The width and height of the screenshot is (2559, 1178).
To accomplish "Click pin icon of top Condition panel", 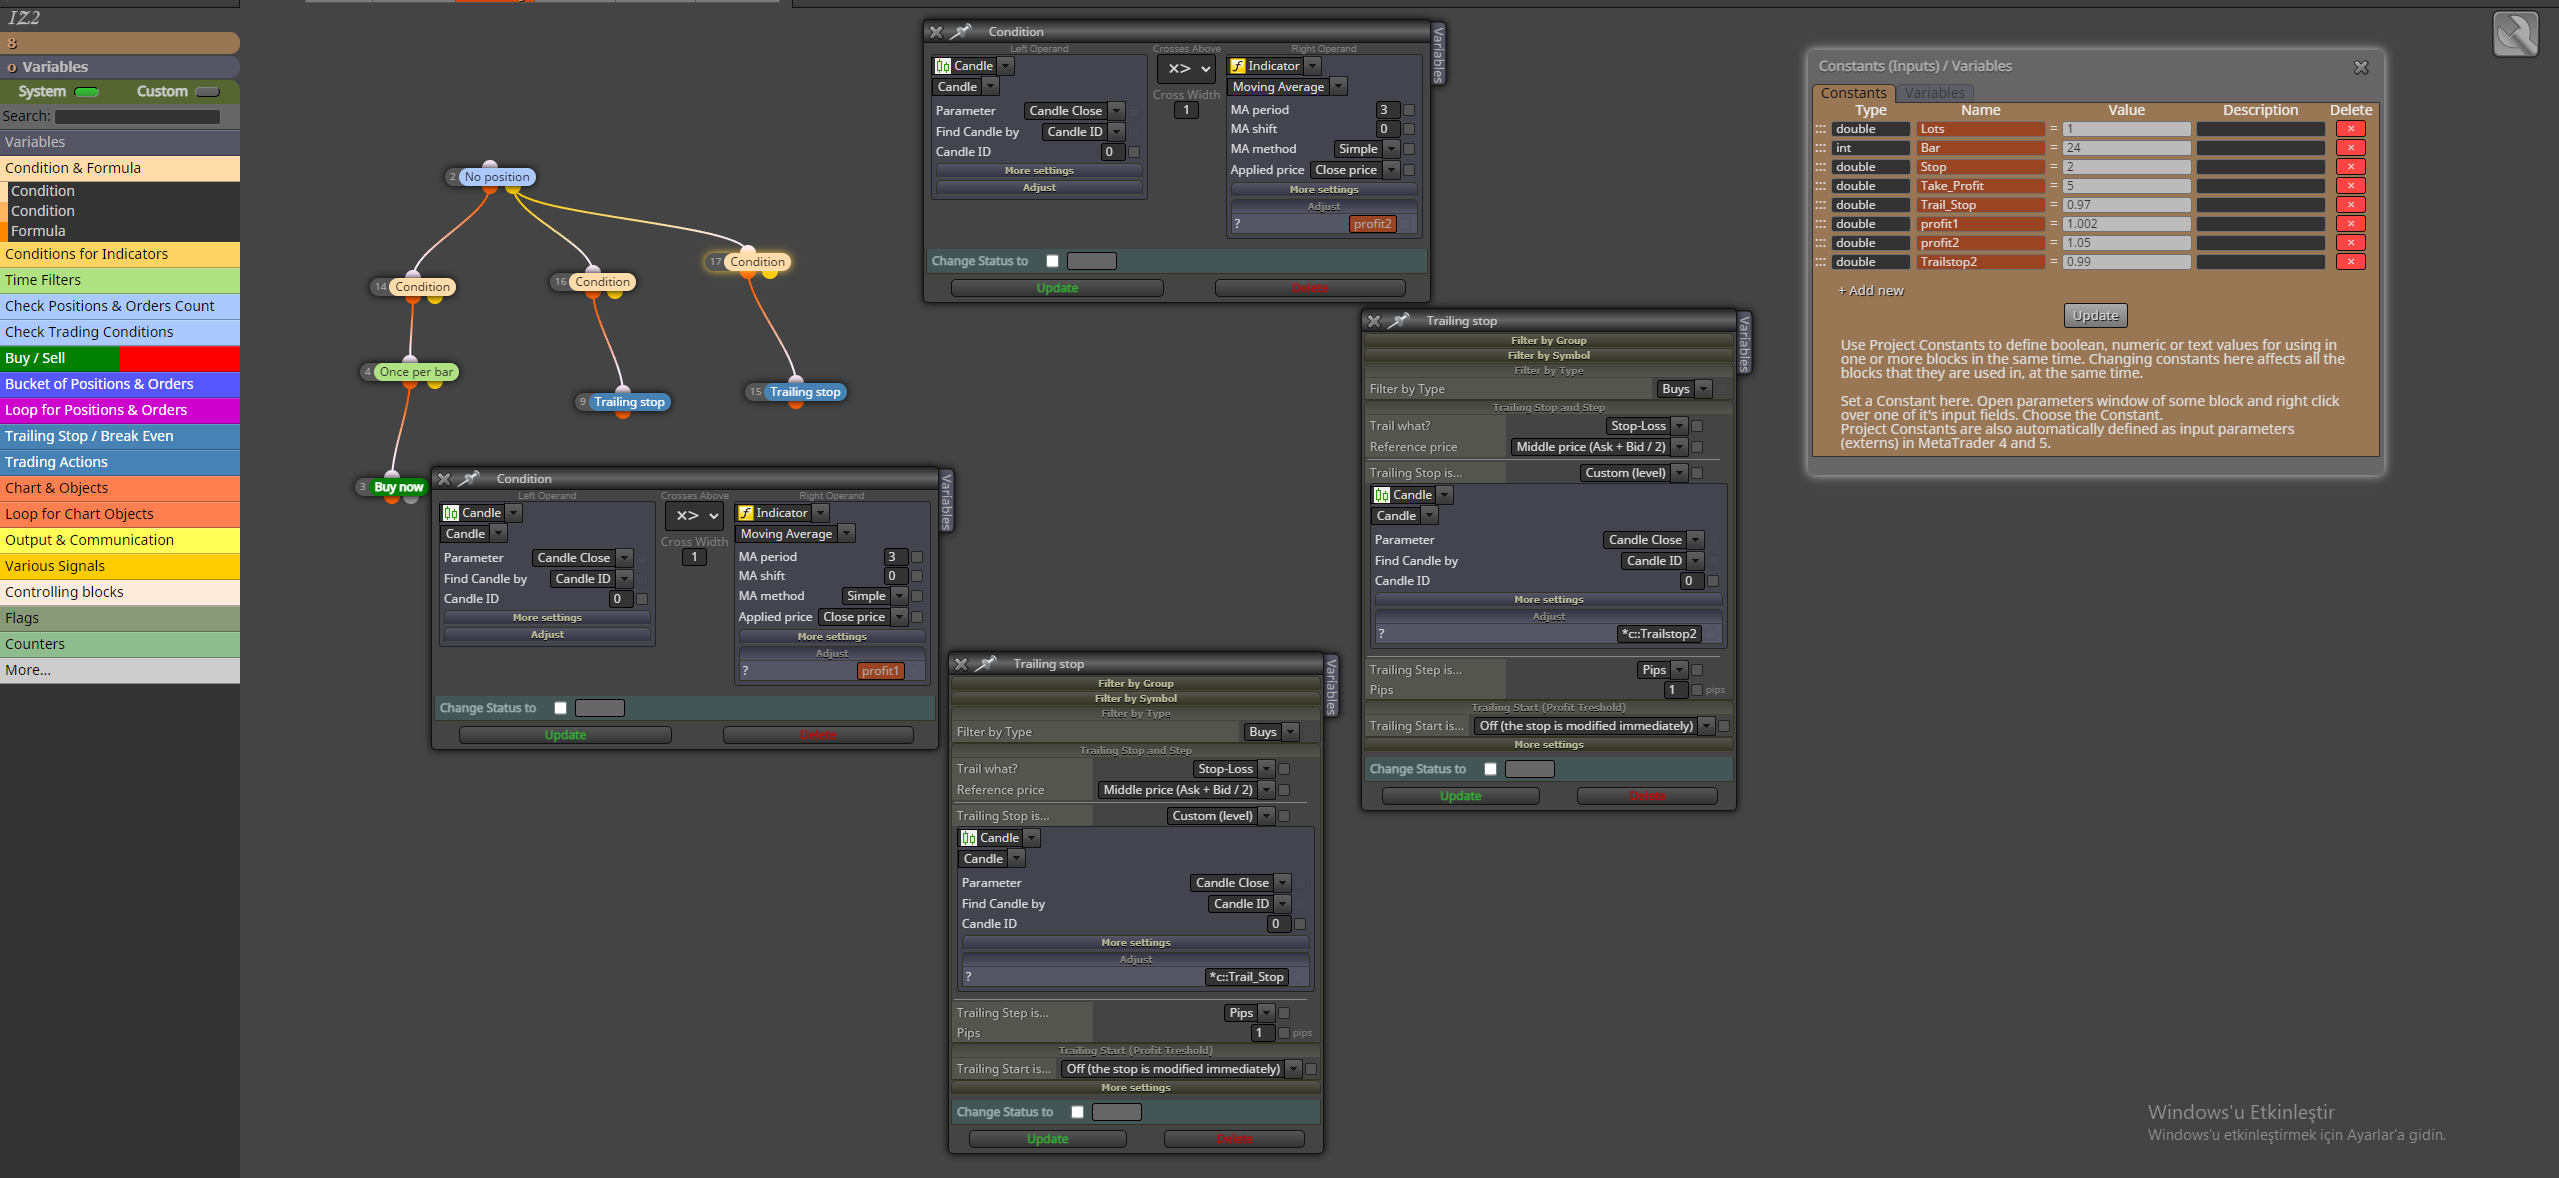I will [961, 32].
